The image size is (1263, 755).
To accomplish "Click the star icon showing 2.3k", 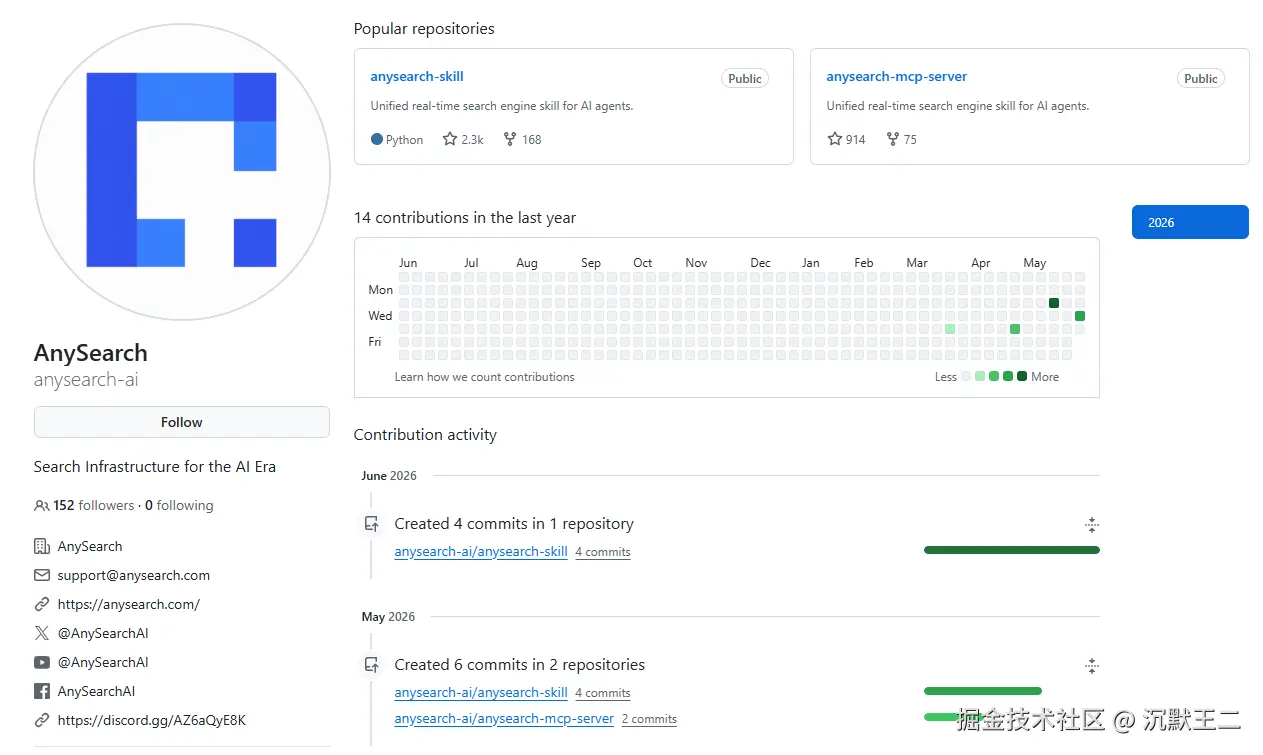I will 450,140.
